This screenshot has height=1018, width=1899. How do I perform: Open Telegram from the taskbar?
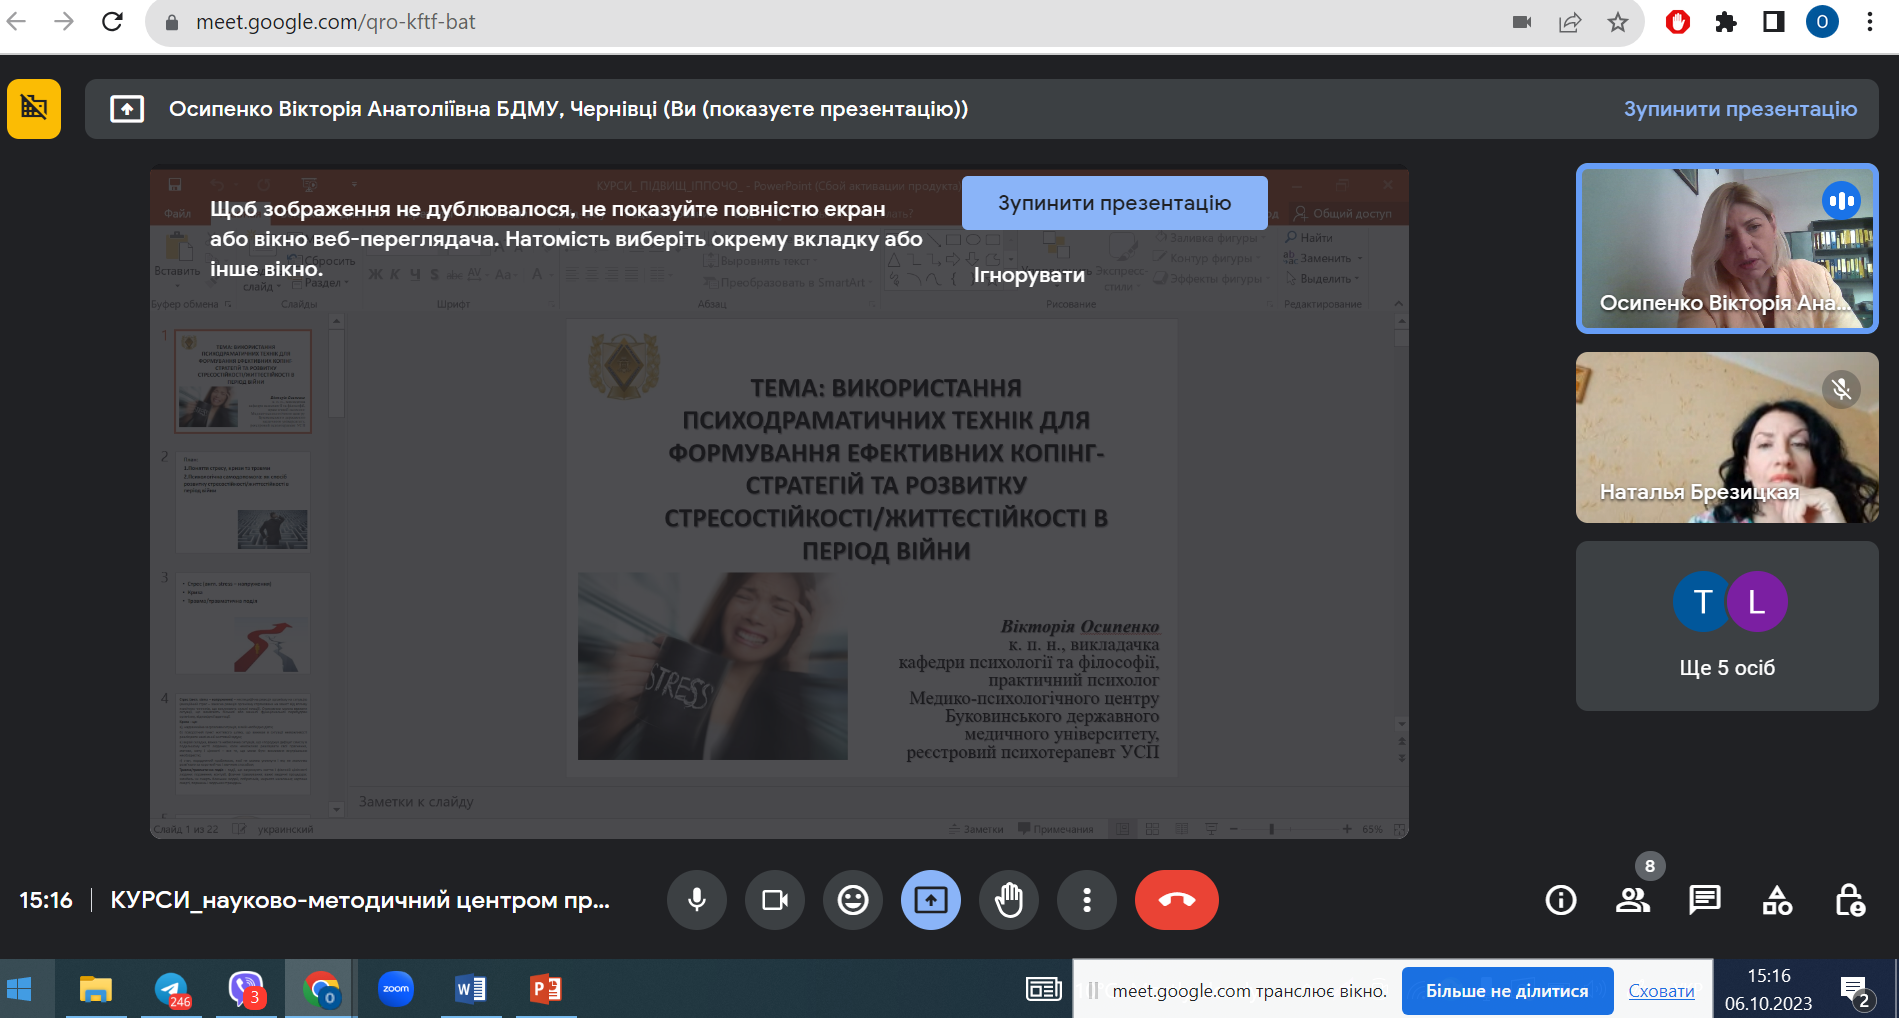click(172, 990)
